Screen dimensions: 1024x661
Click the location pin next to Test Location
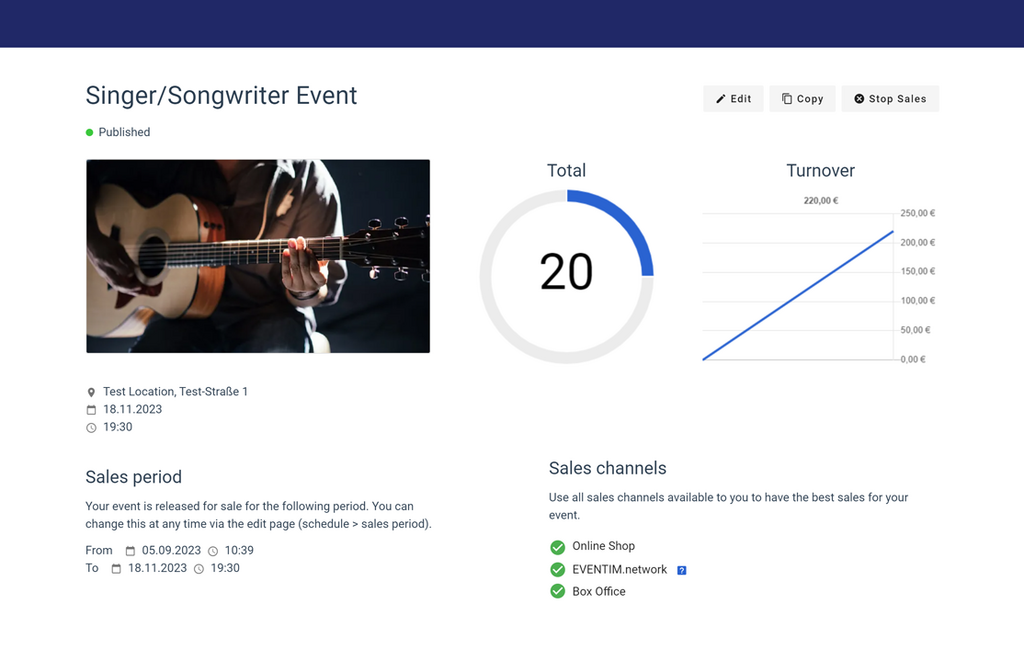point(91,391)
